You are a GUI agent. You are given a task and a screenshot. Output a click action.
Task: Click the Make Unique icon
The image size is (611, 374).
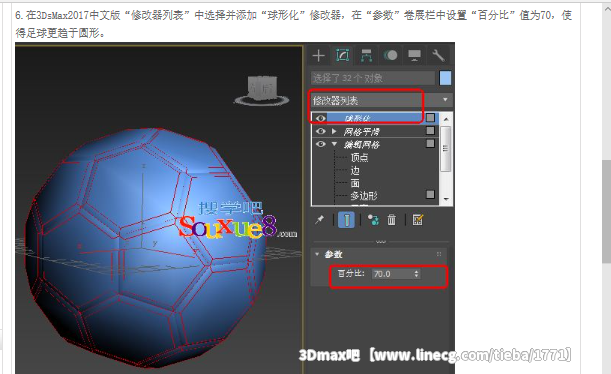373,220
